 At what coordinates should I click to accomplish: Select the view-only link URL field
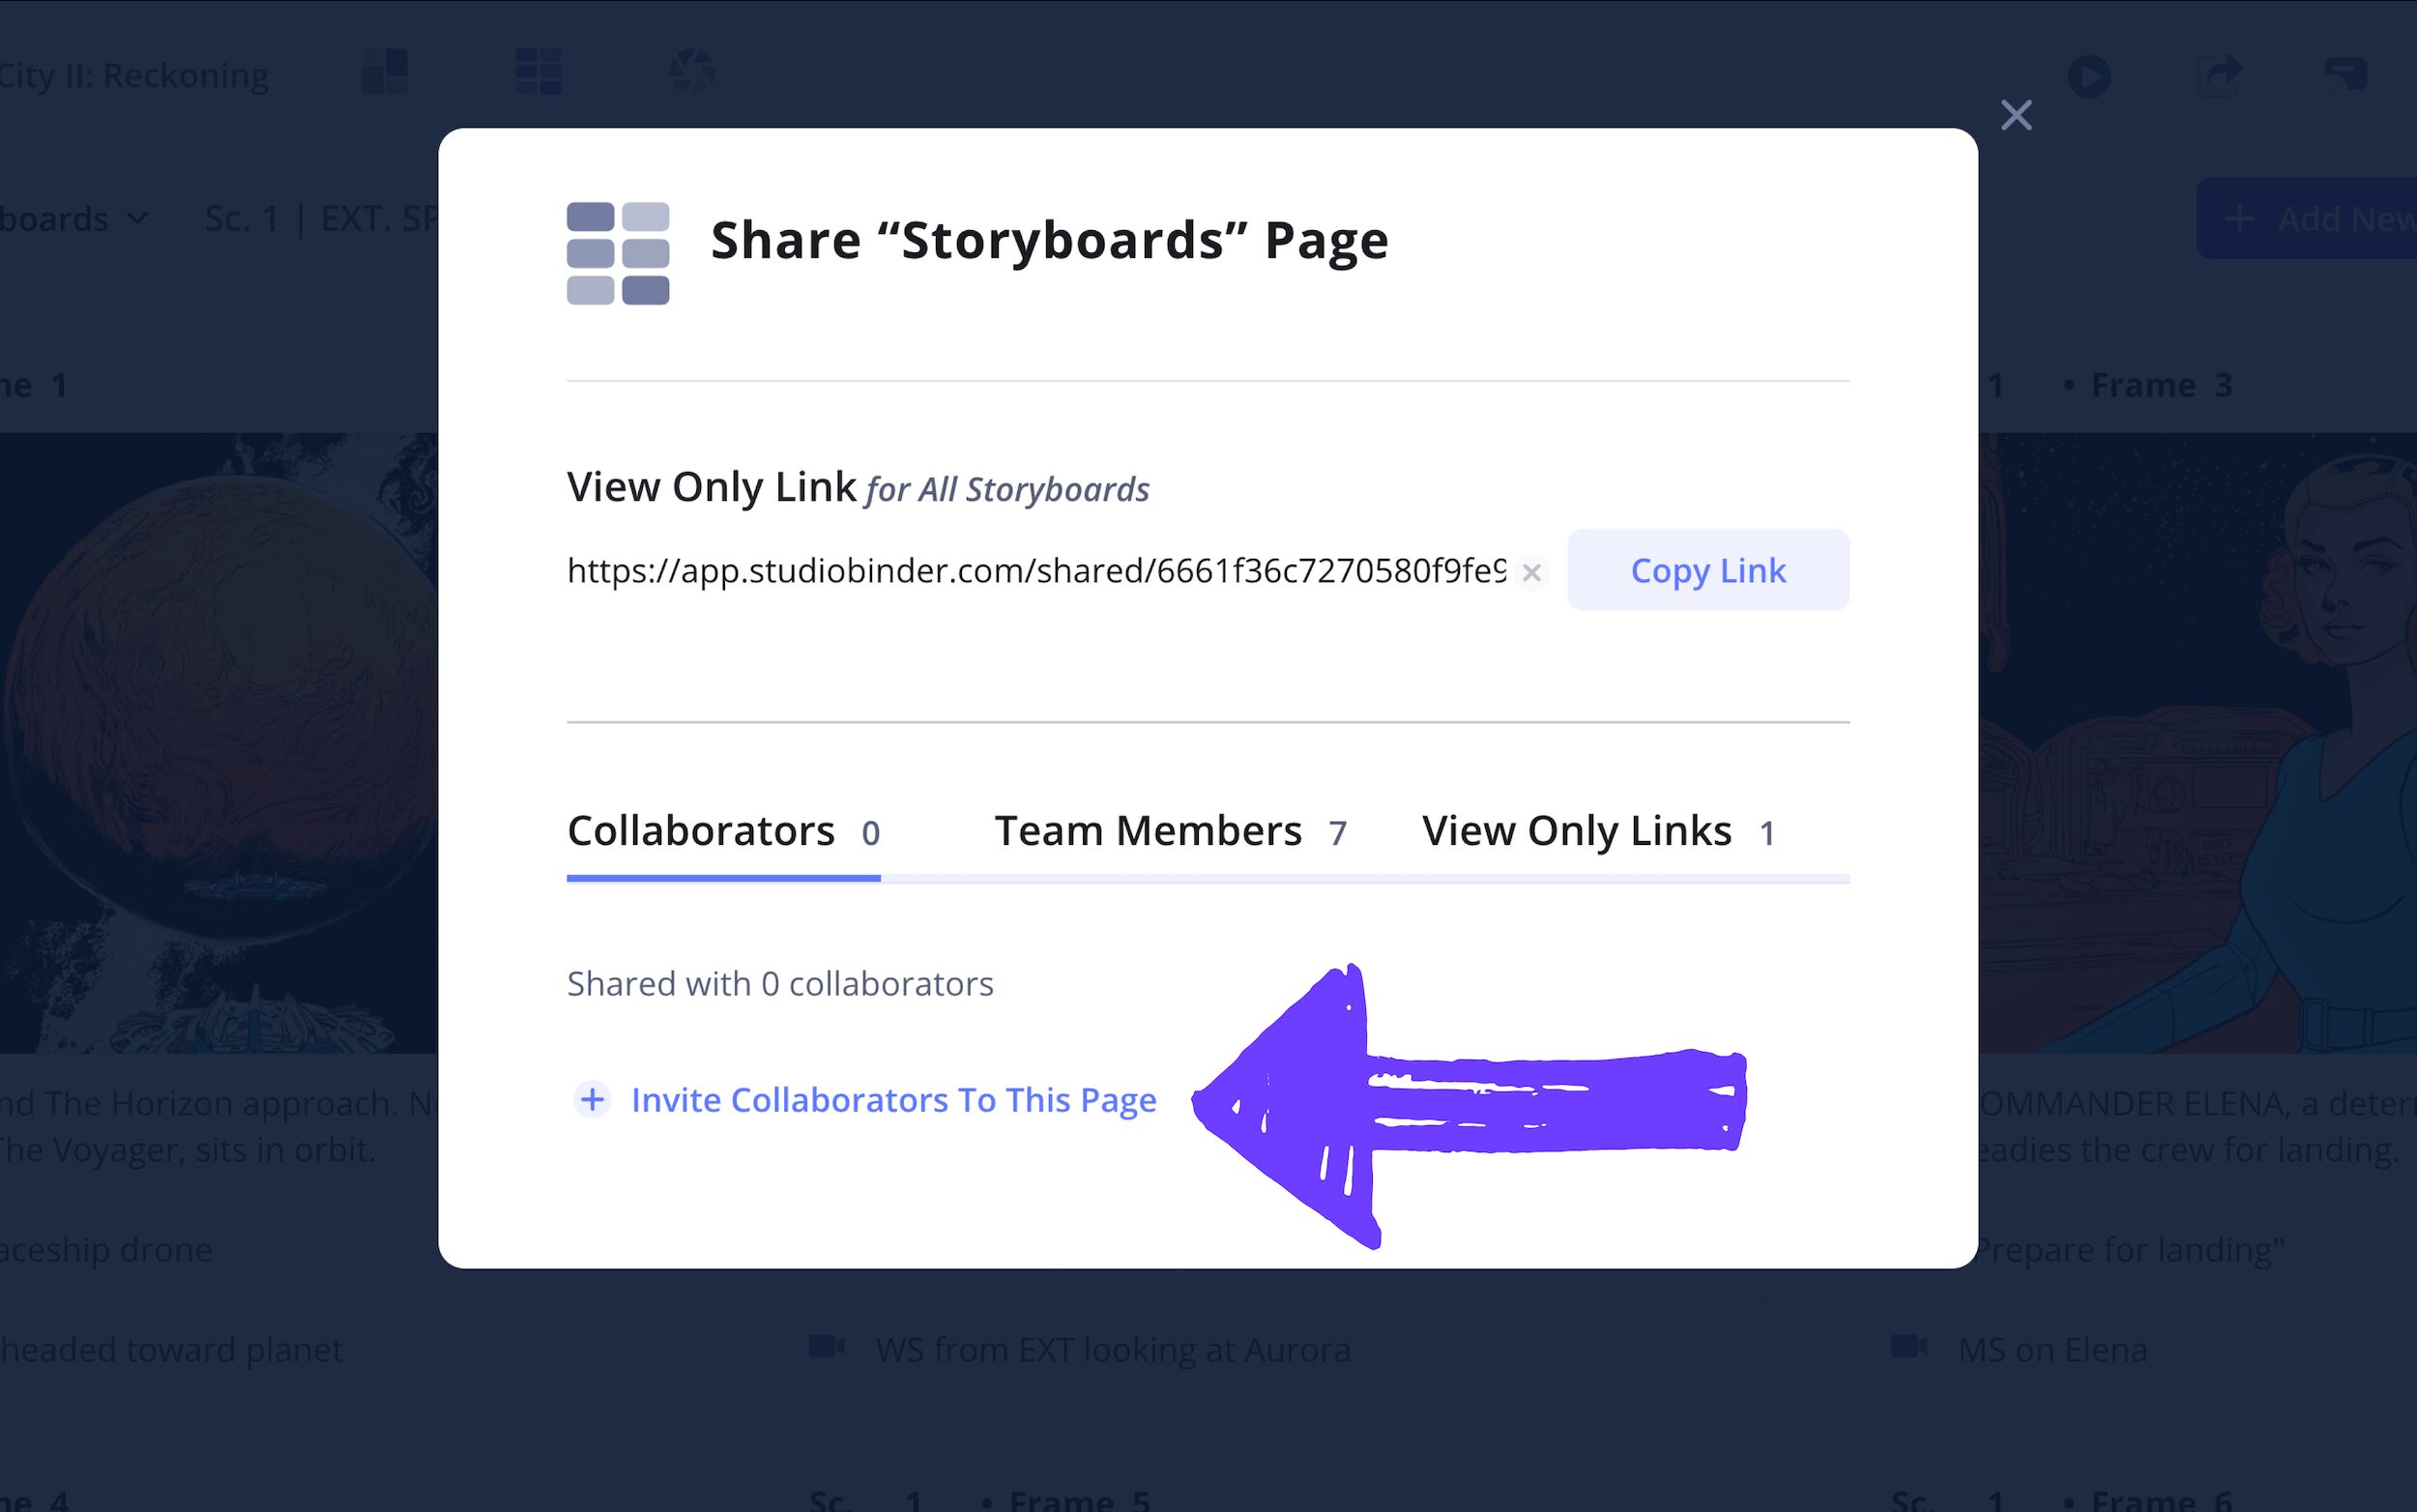pos(1030,572)
